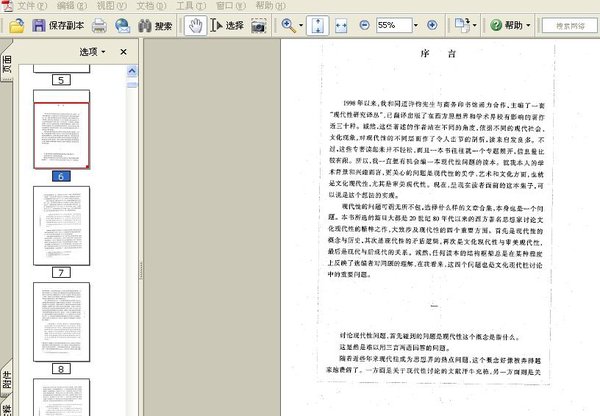Click the zoom in plus button
Viewport: 600px width, 416px height.
432,25
